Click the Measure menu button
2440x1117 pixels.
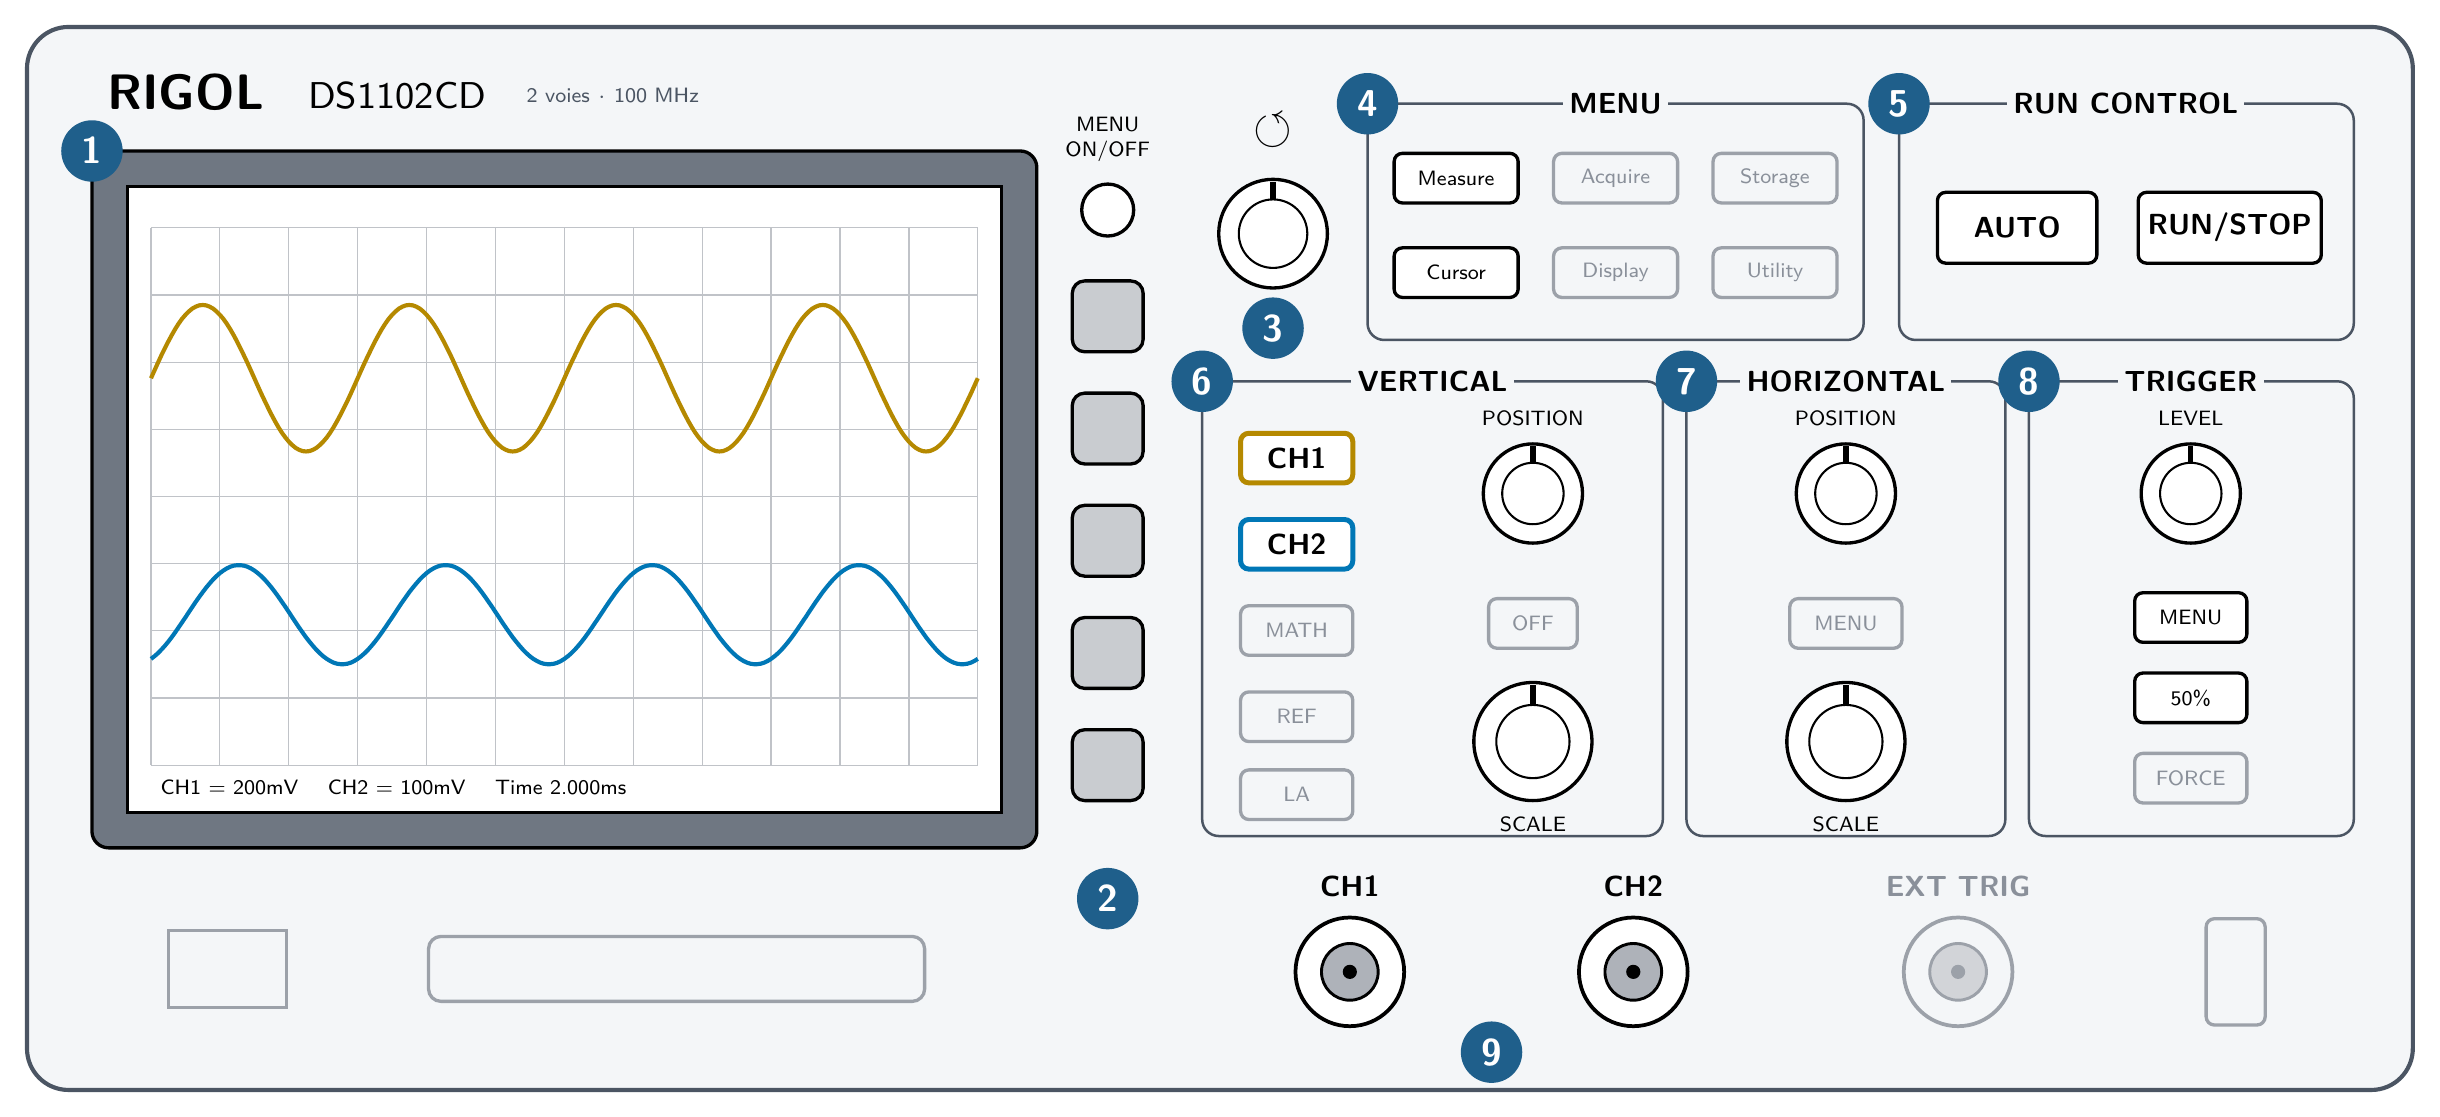[1455, 178]
